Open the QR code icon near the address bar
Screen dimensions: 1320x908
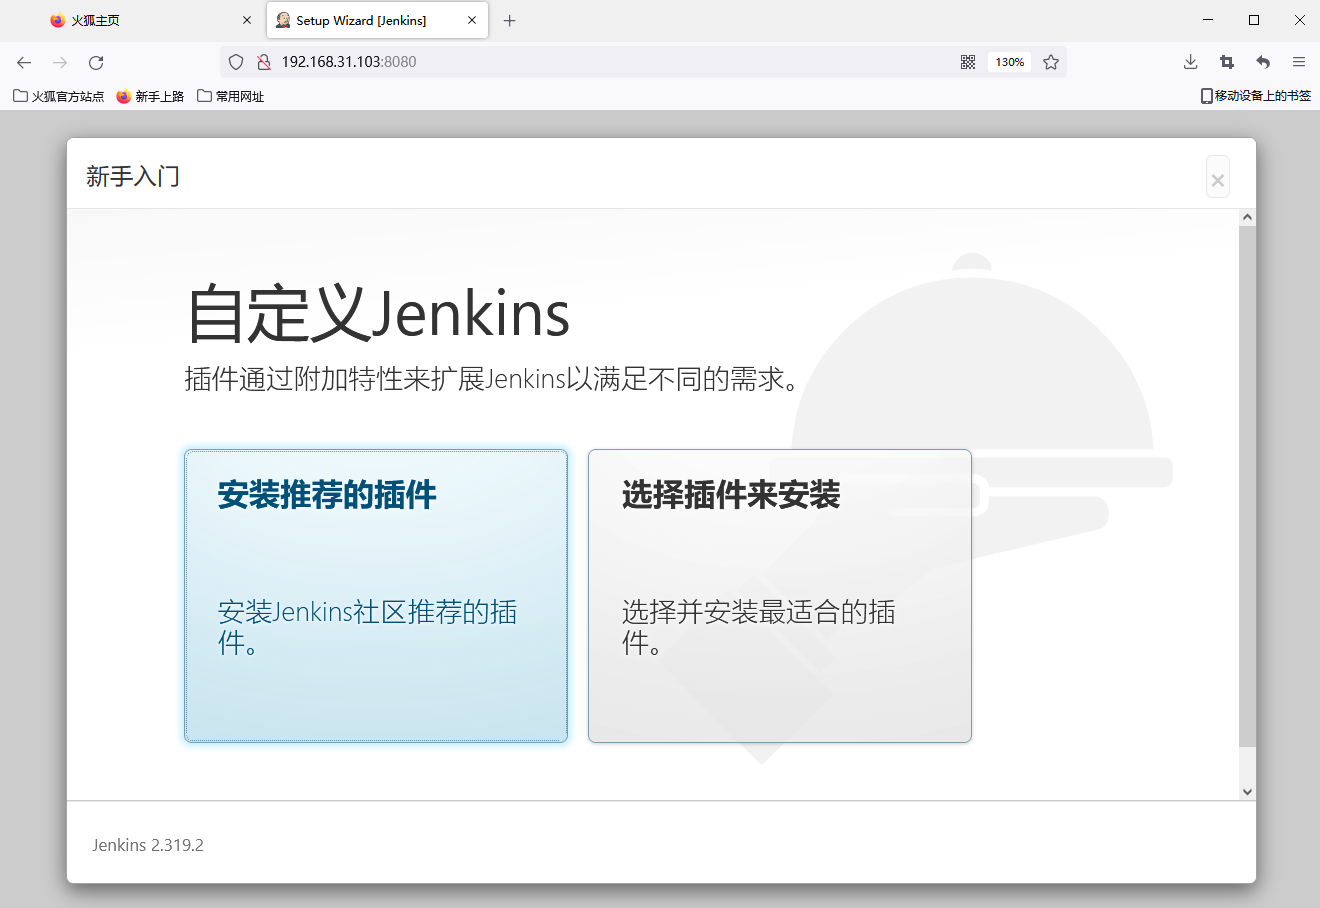click(x=966, y=62)
